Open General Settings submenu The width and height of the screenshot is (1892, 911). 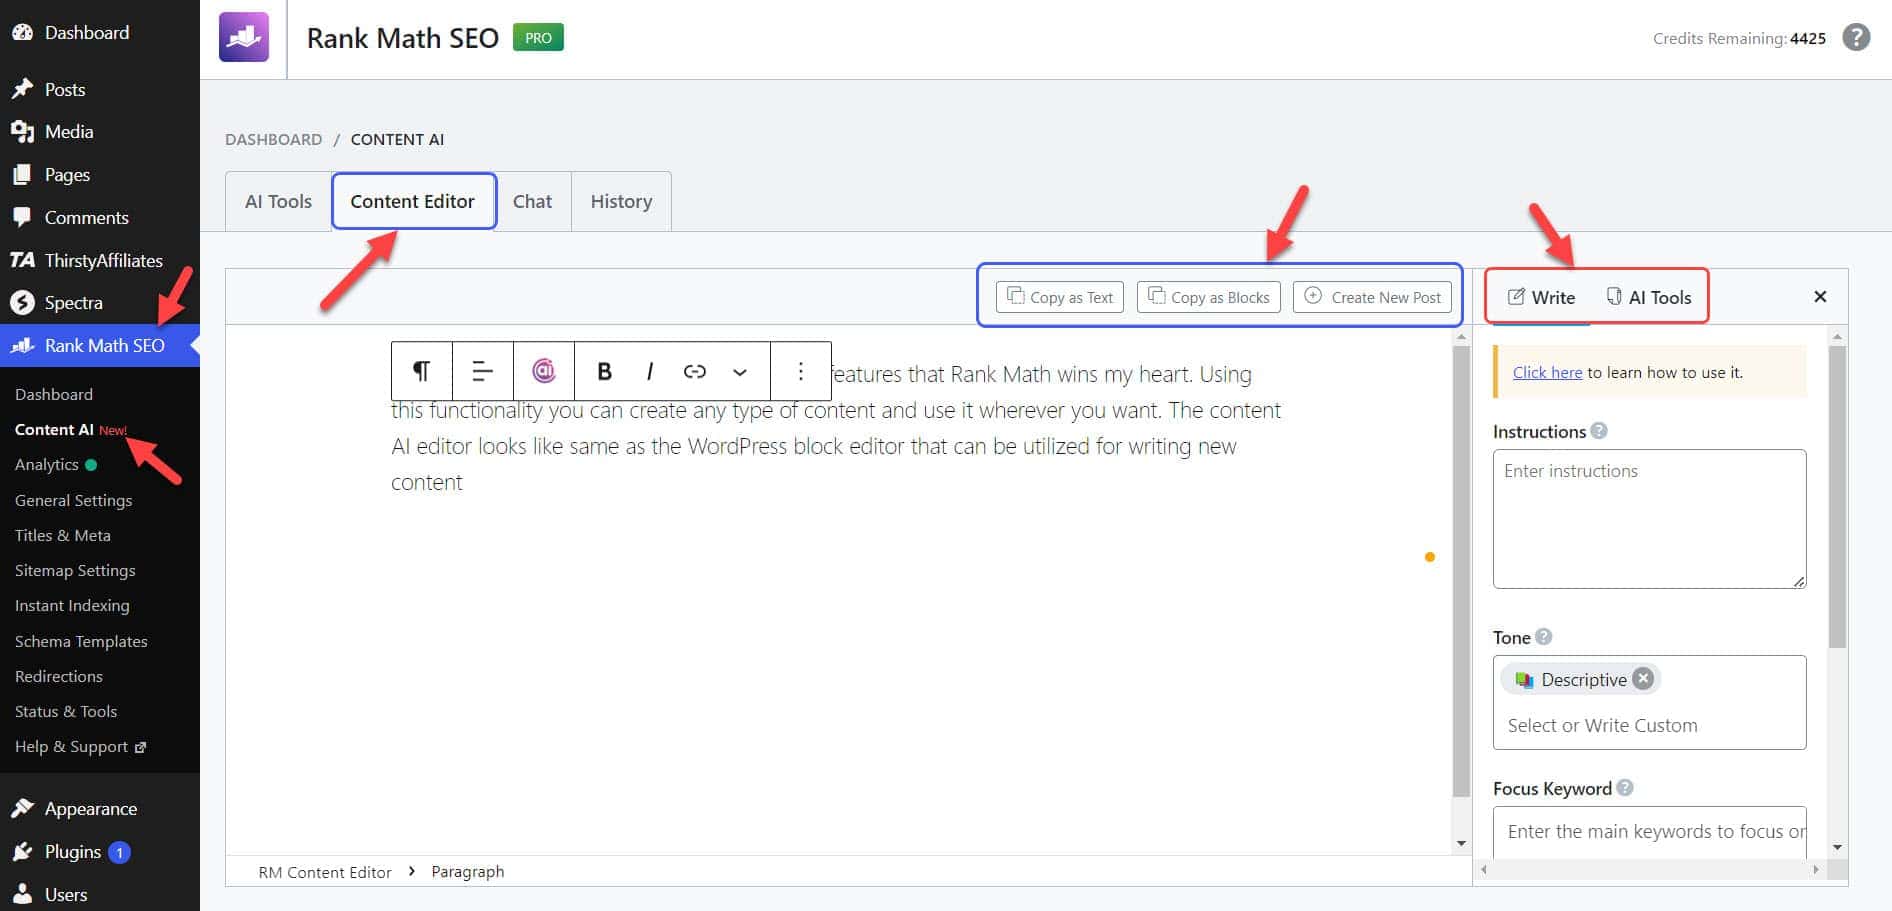pyautogui.click(x=73, y=500)
